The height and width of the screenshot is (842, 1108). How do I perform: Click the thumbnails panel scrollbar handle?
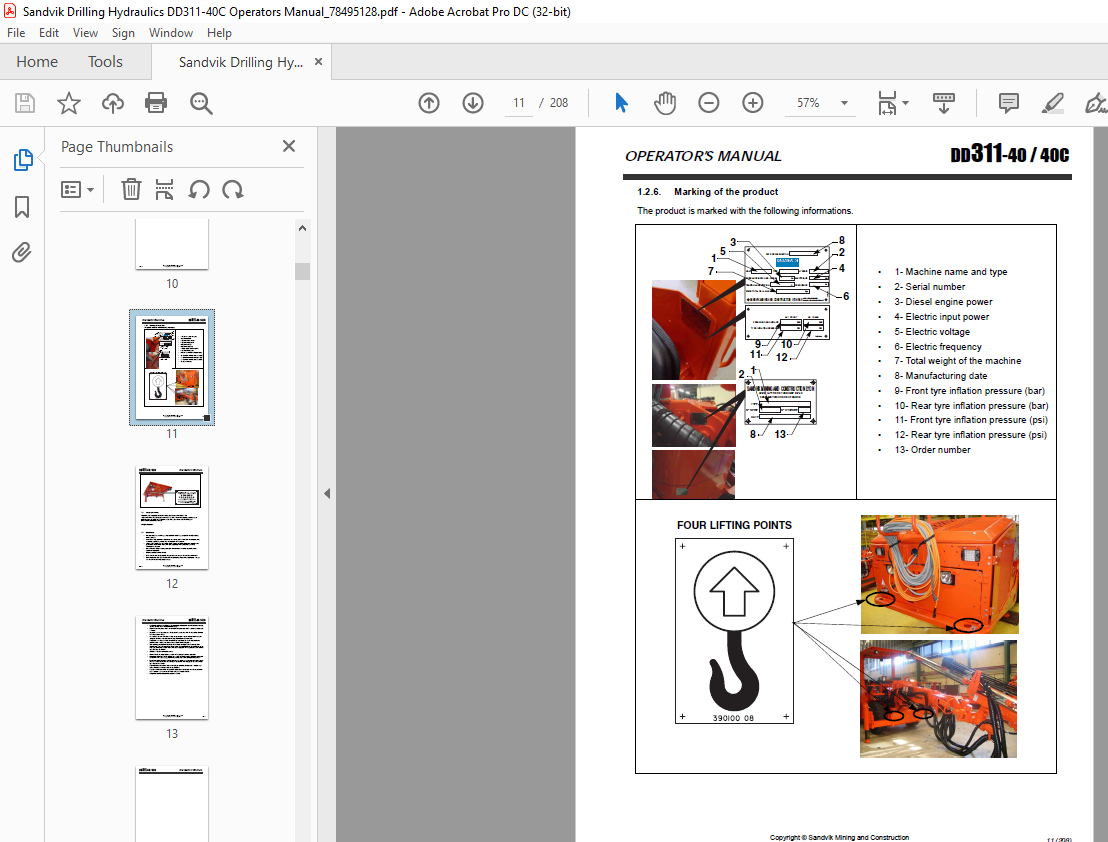[x=302, y=271]
